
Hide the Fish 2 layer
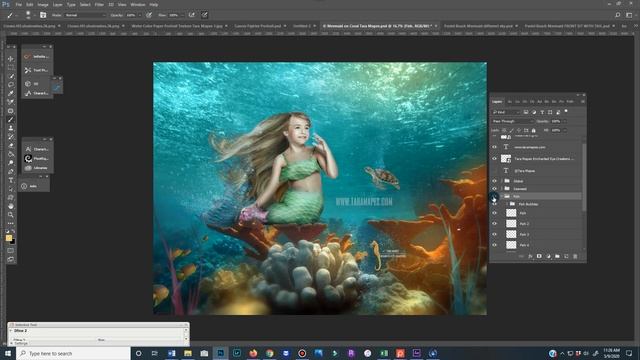click(x=494, y=224)
